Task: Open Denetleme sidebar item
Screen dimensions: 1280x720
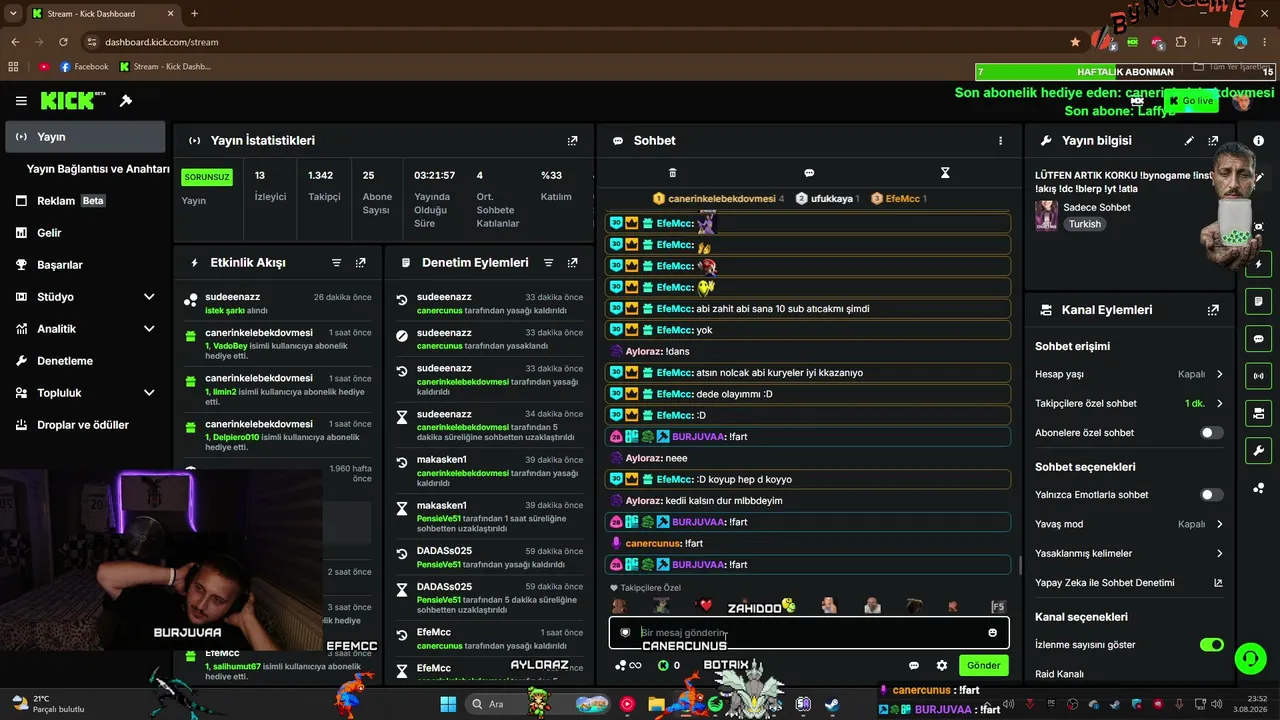Action: click(85, 361)
